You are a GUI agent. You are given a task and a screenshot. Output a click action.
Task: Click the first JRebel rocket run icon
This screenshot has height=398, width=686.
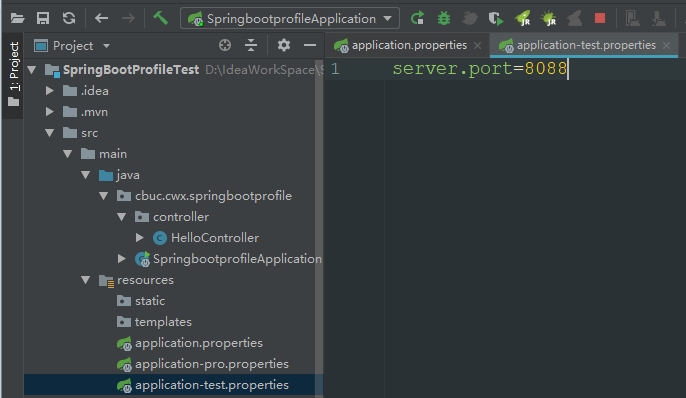pyautogui.click(x=522, y=18)
